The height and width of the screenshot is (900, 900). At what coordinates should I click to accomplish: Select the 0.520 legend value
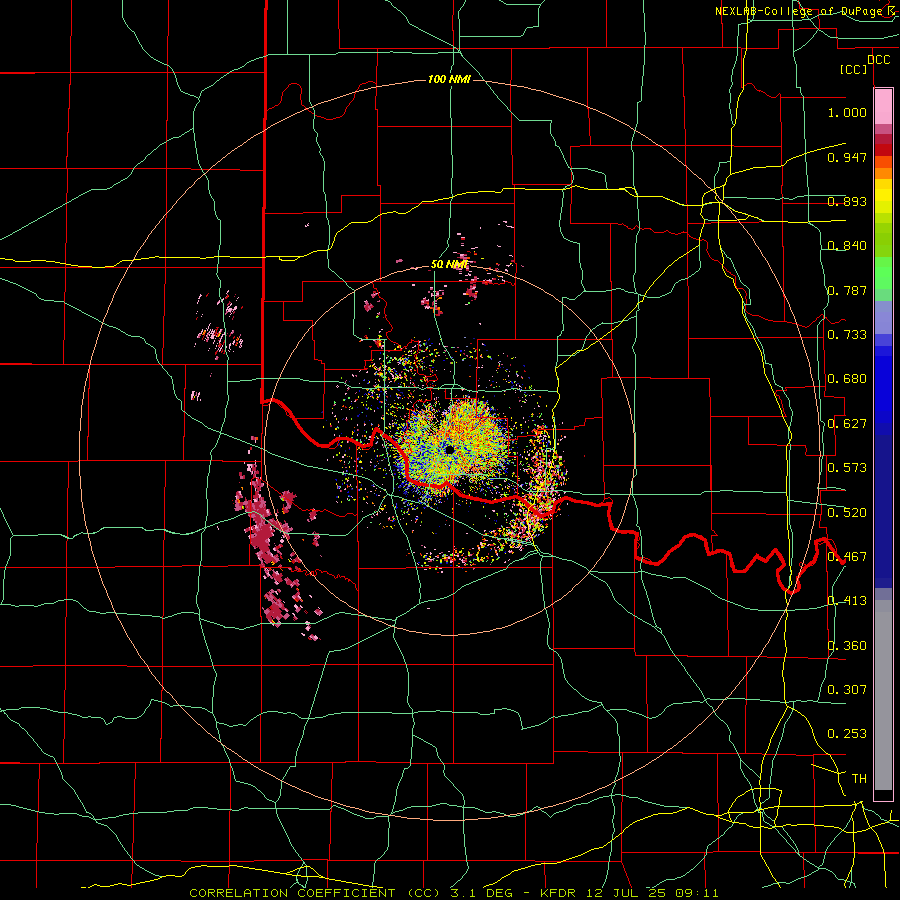(x=847, y=513)
